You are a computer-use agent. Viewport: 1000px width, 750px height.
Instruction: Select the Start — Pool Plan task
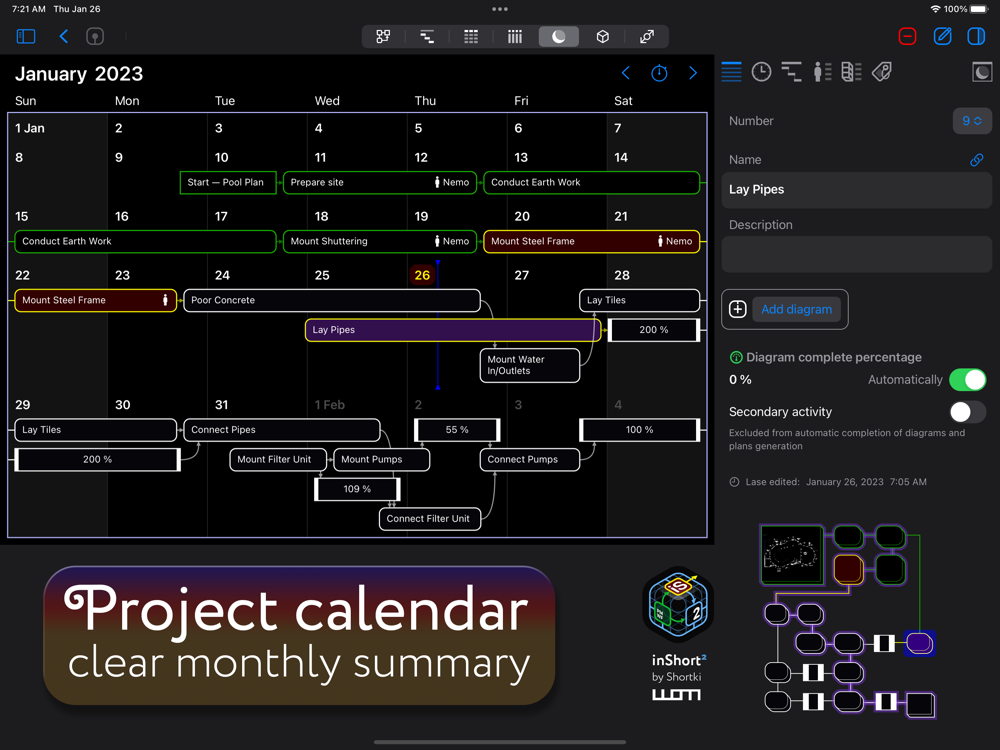228,182
